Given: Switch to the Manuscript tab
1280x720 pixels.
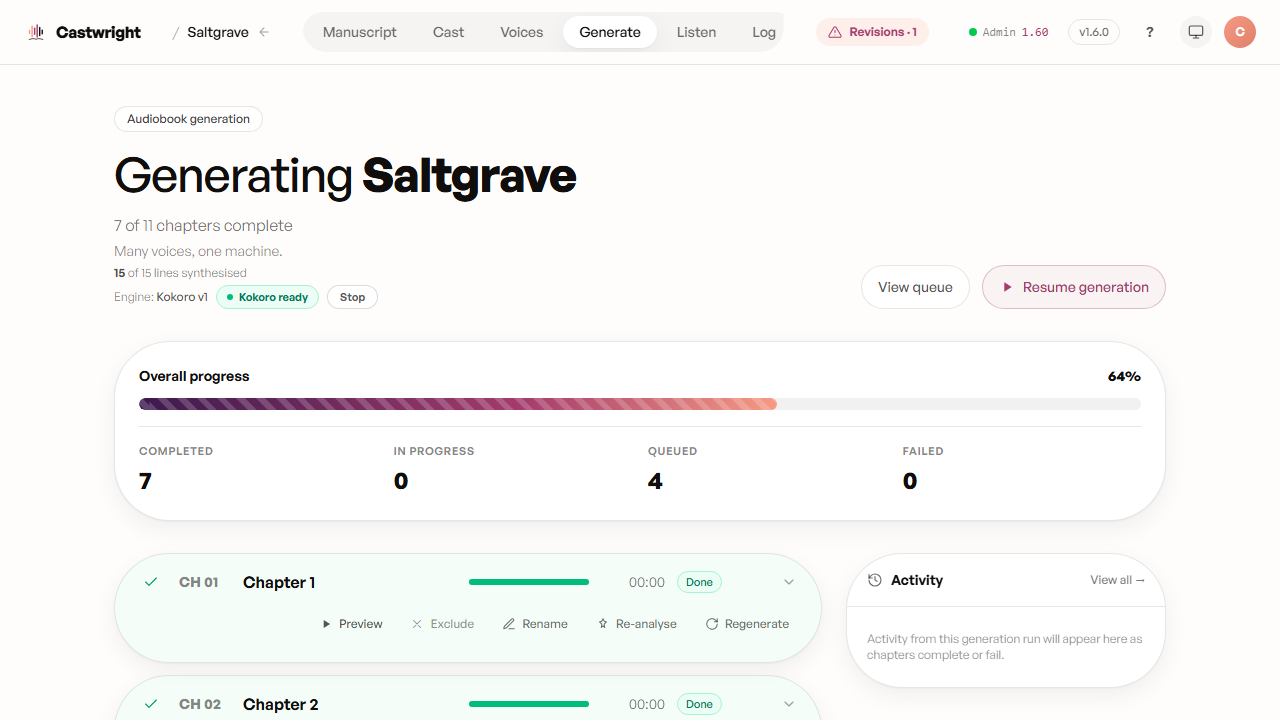Looking at the screenshot, I should coord(360,32).
